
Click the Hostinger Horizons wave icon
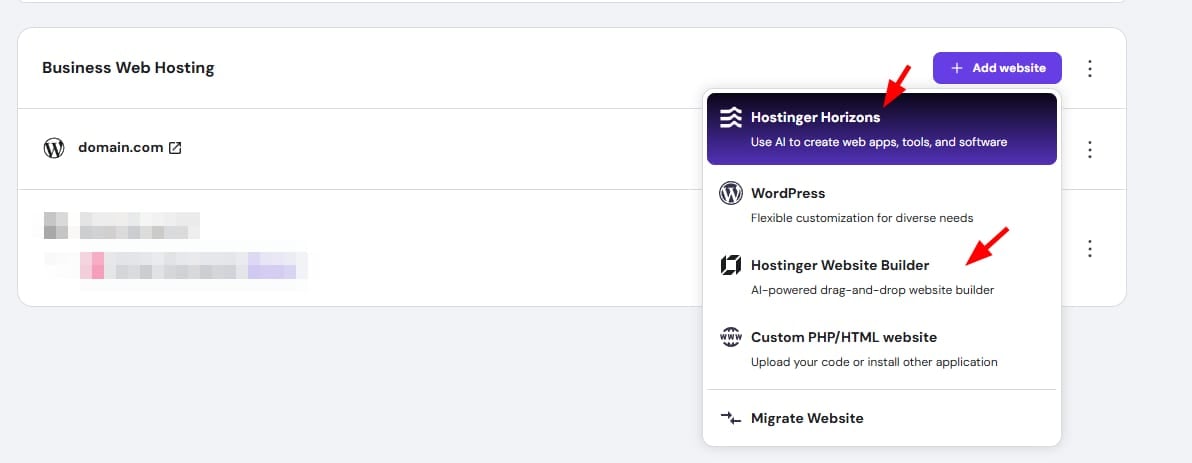(x=731, y=118)
